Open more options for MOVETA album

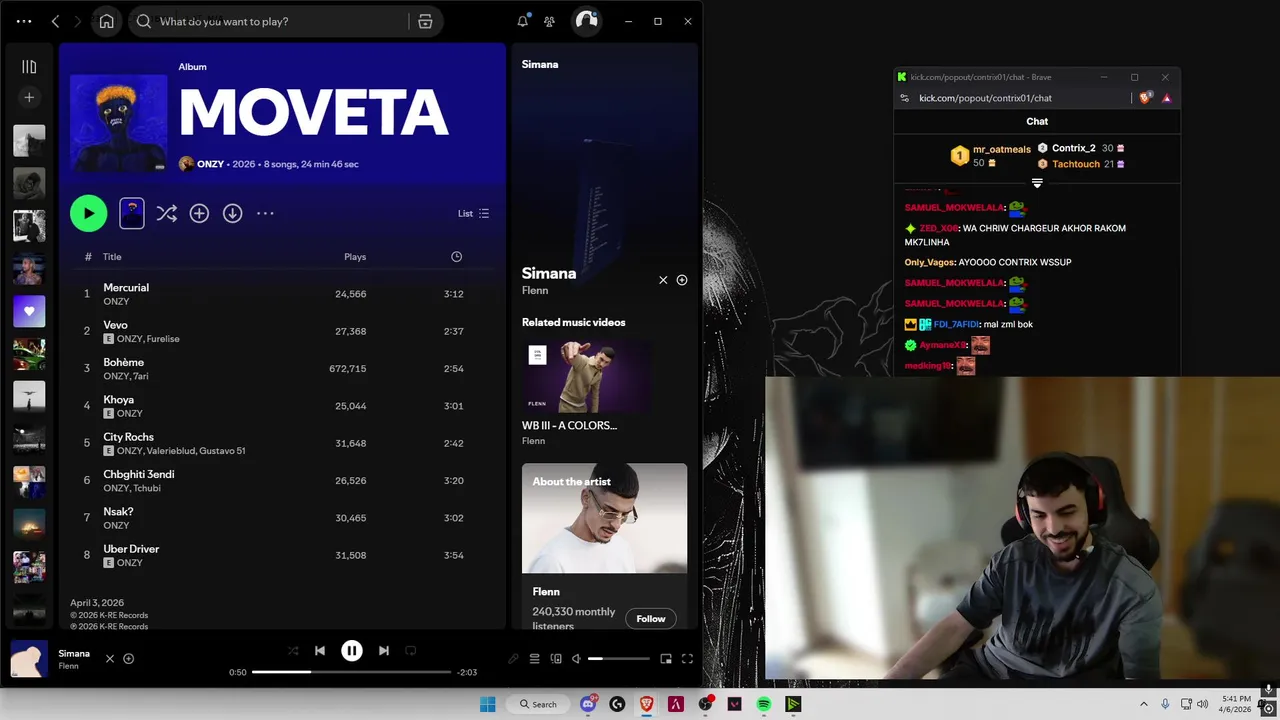point(265,213)
